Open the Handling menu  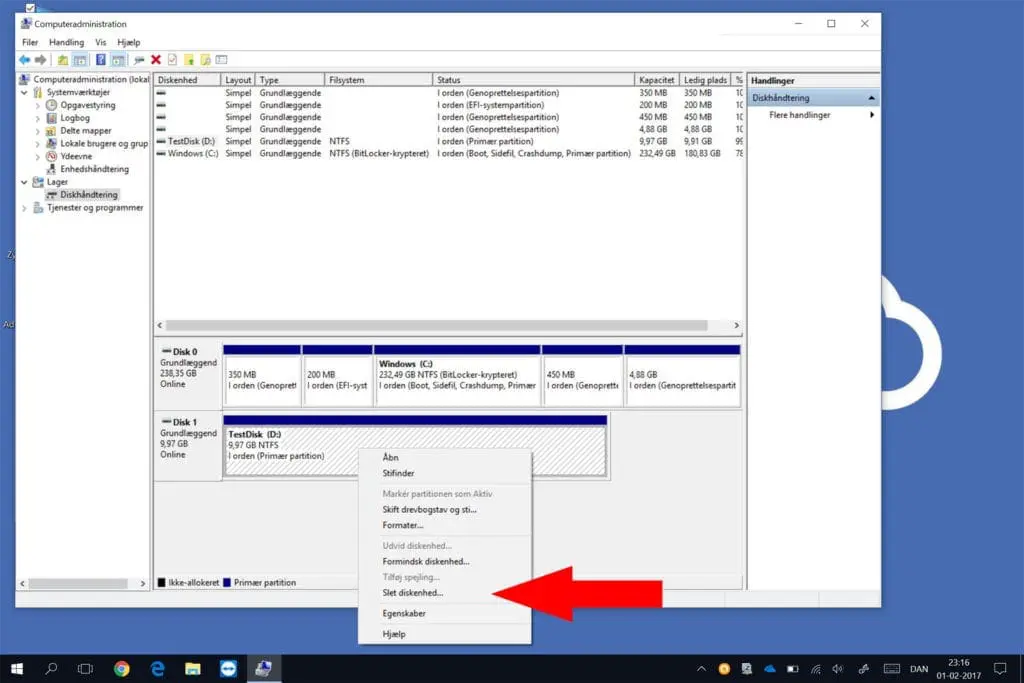click(66, 43)
